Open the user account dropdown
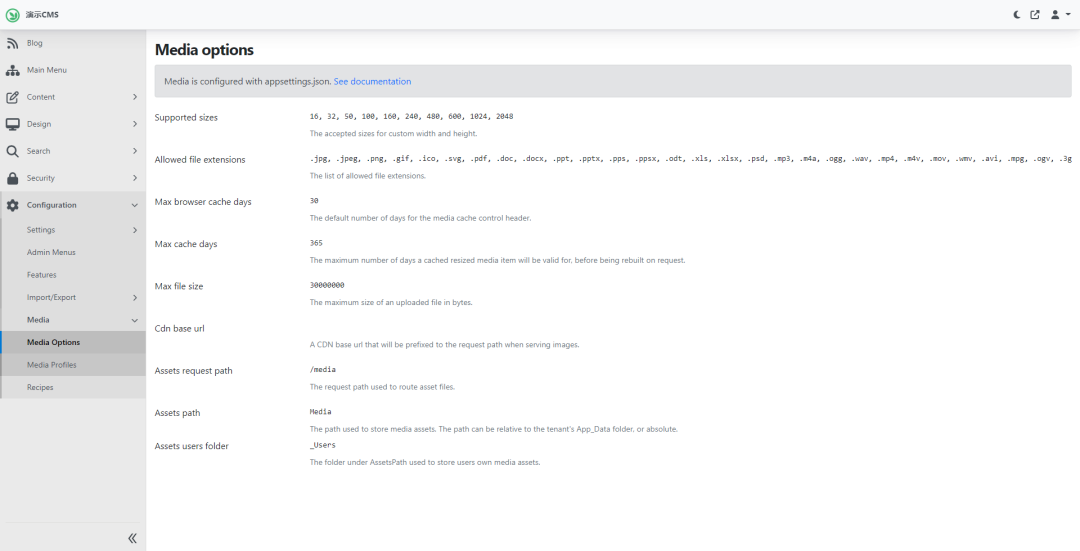1080x551 pixels. [1060, 14]
